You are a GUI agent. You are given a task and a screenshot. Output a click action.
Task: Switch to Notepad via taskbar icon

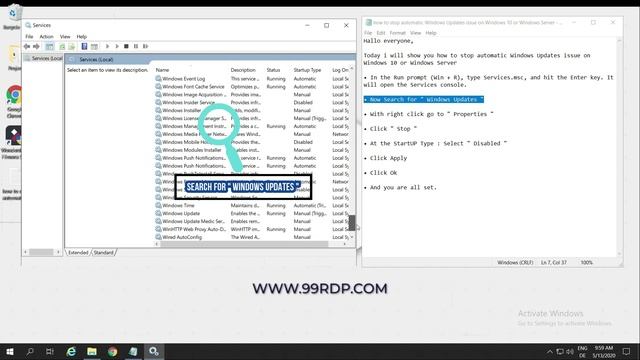(133, 351)
